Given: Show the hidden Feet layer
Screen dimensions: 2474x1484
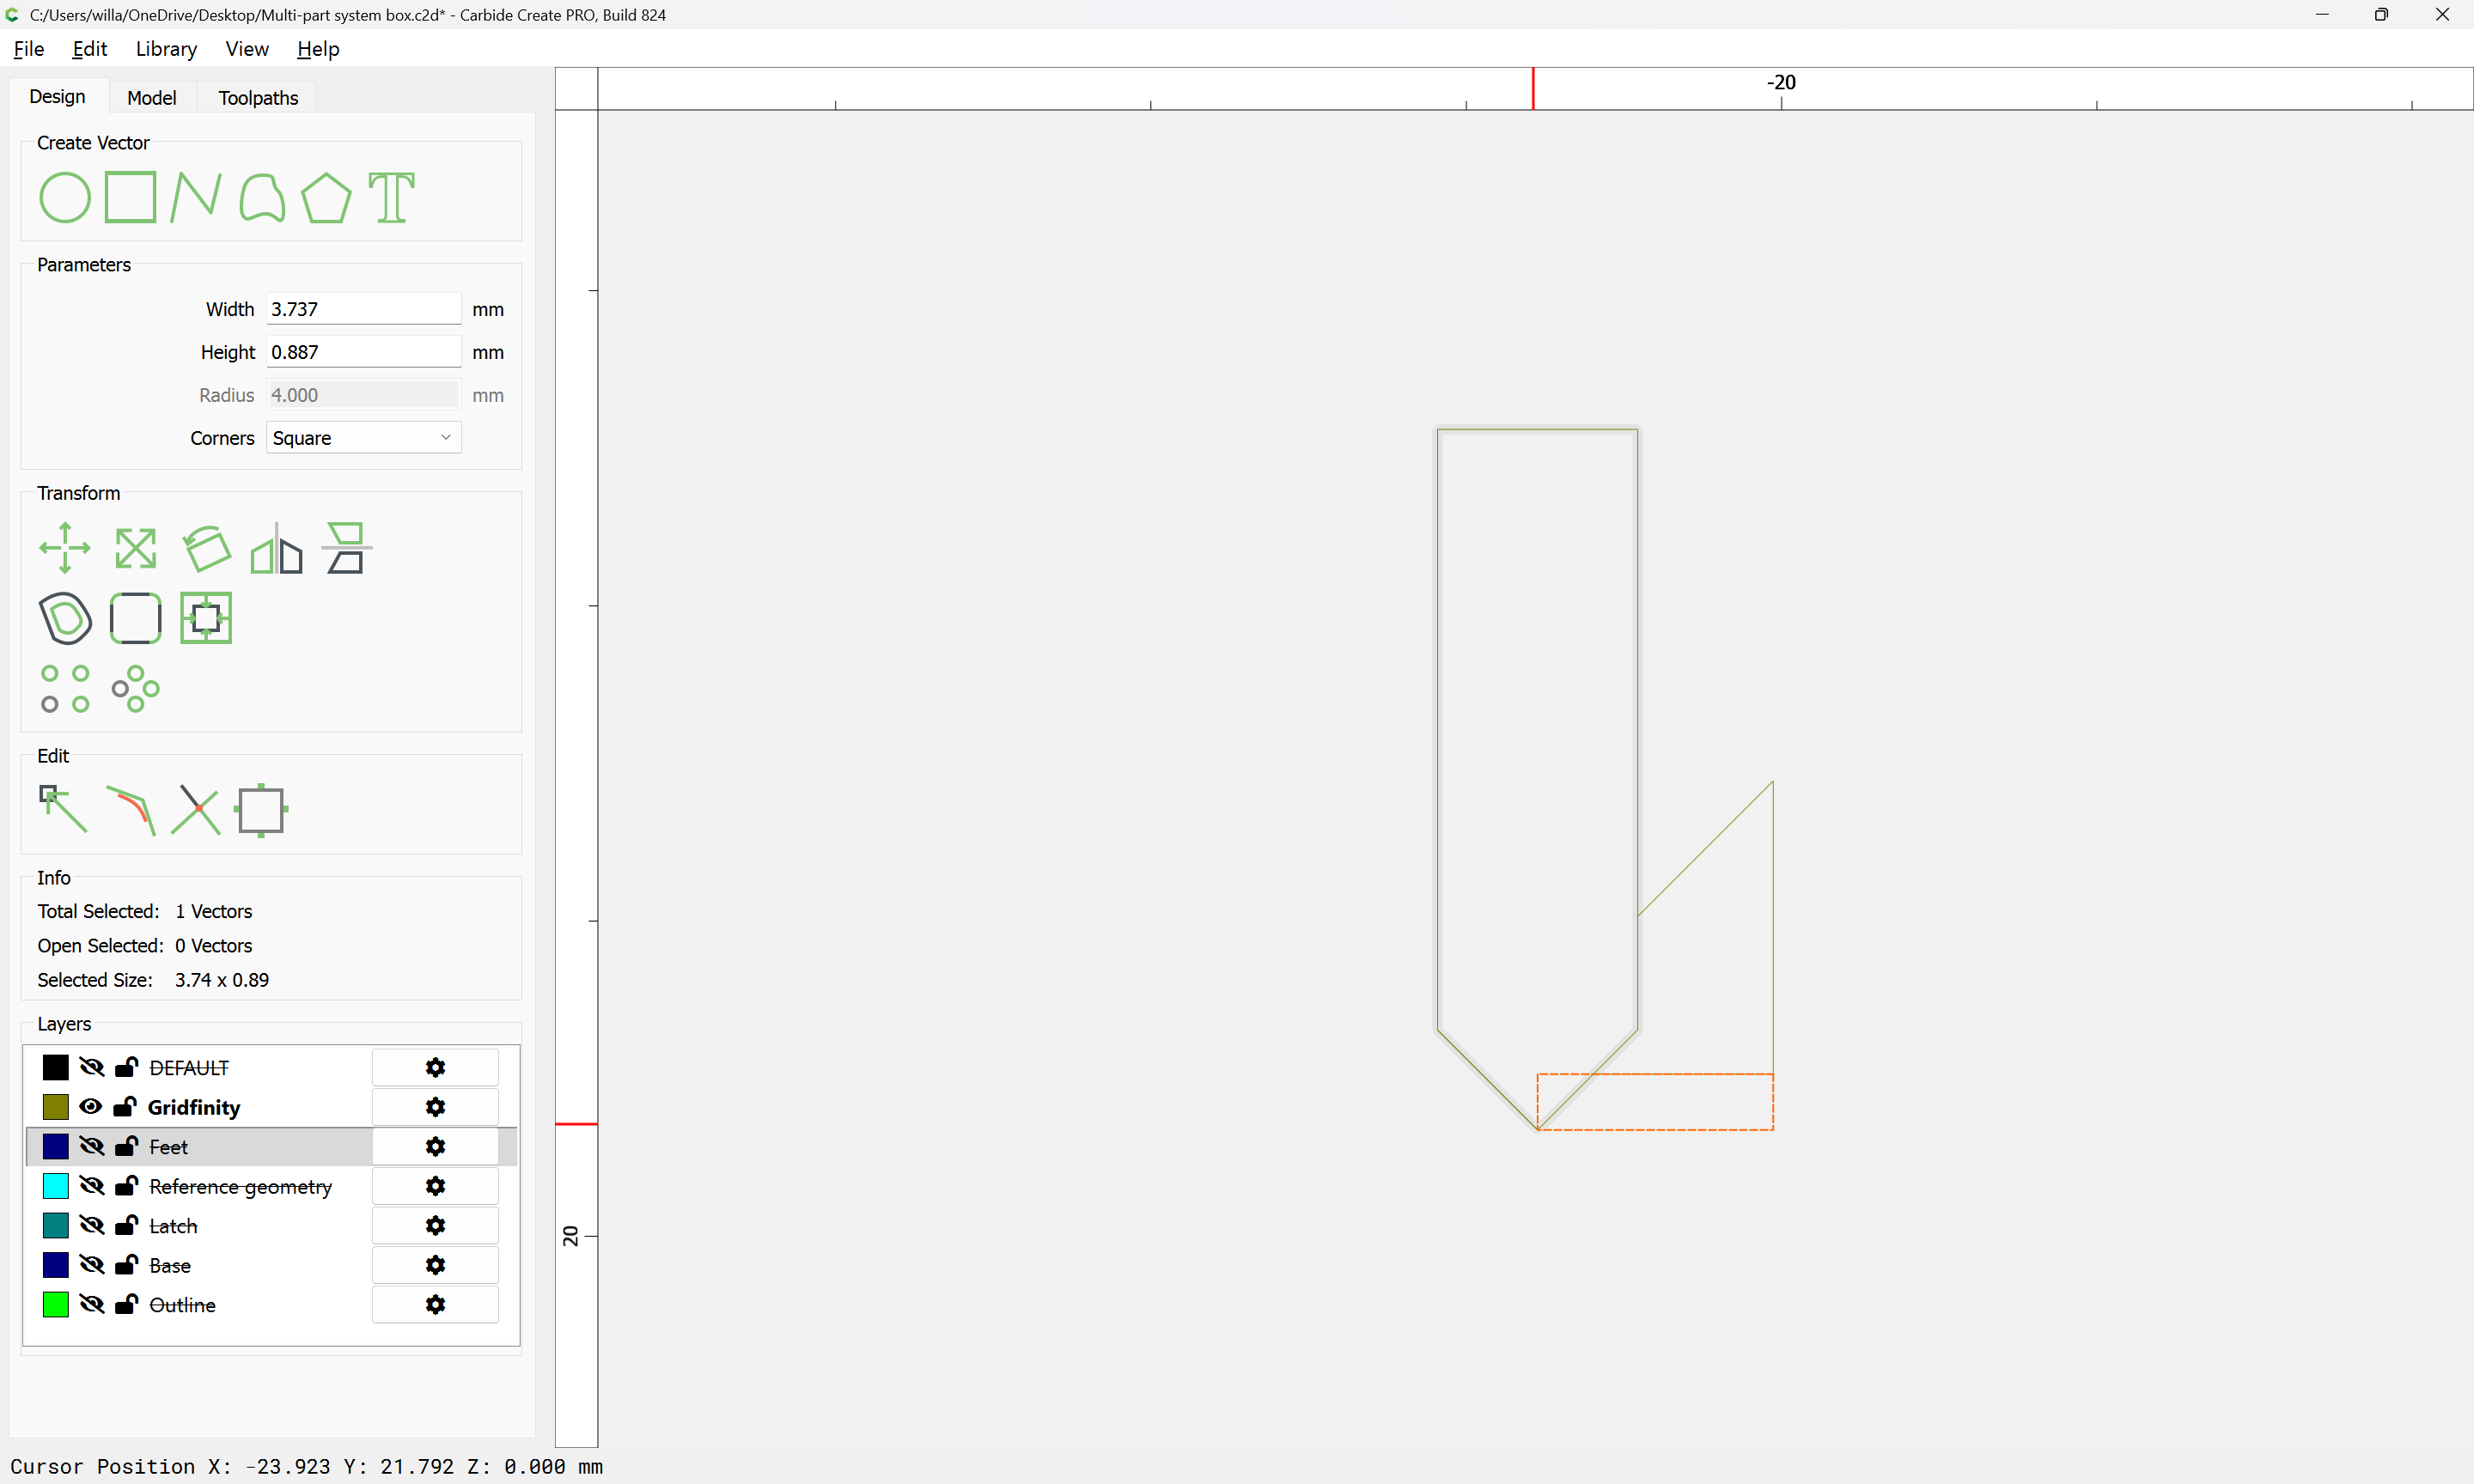Looking at the screenshot, I should point(91,1146).
